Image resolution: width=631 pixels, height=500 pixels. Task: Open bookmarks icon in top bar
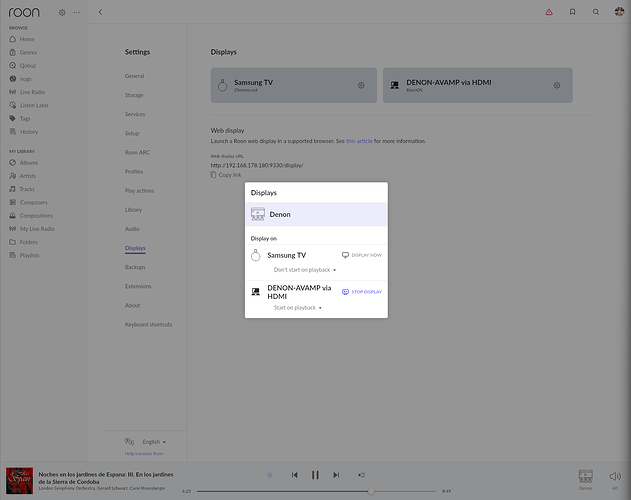572,12
